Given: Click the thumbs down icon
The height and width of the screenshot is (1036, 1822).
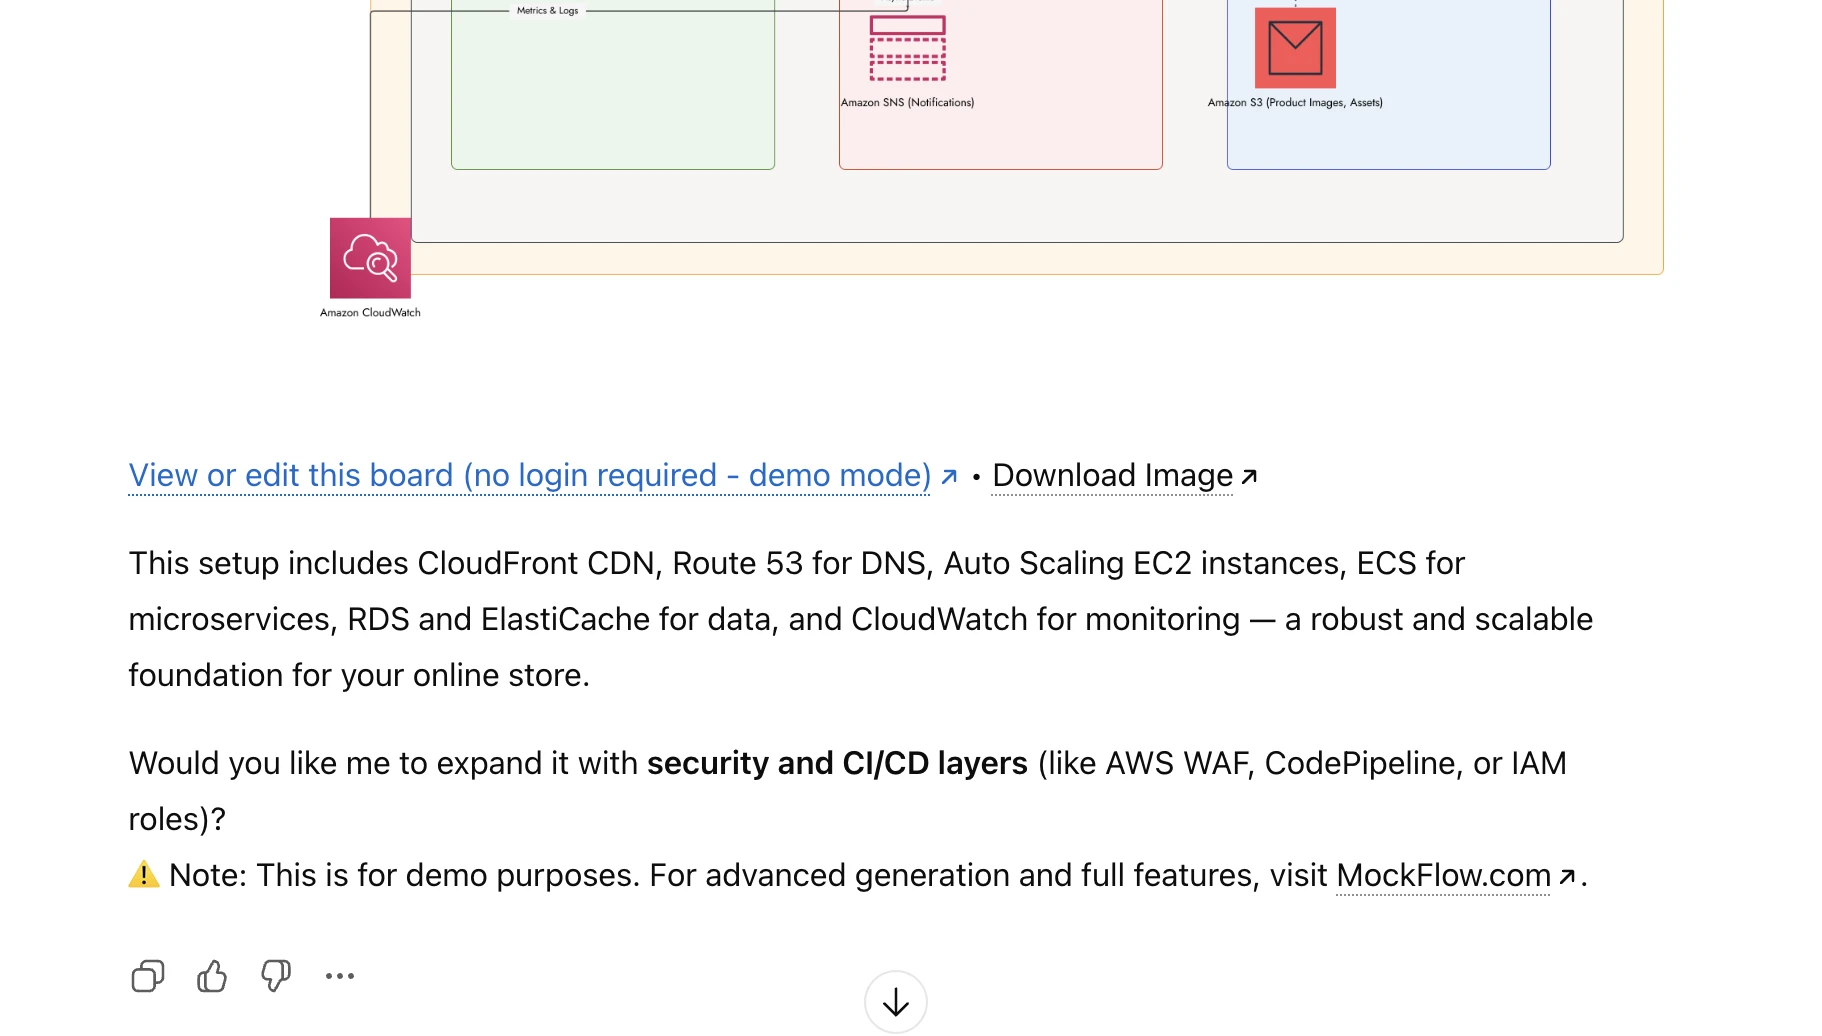Looking at the screenshot, I should tap(275, 976).
